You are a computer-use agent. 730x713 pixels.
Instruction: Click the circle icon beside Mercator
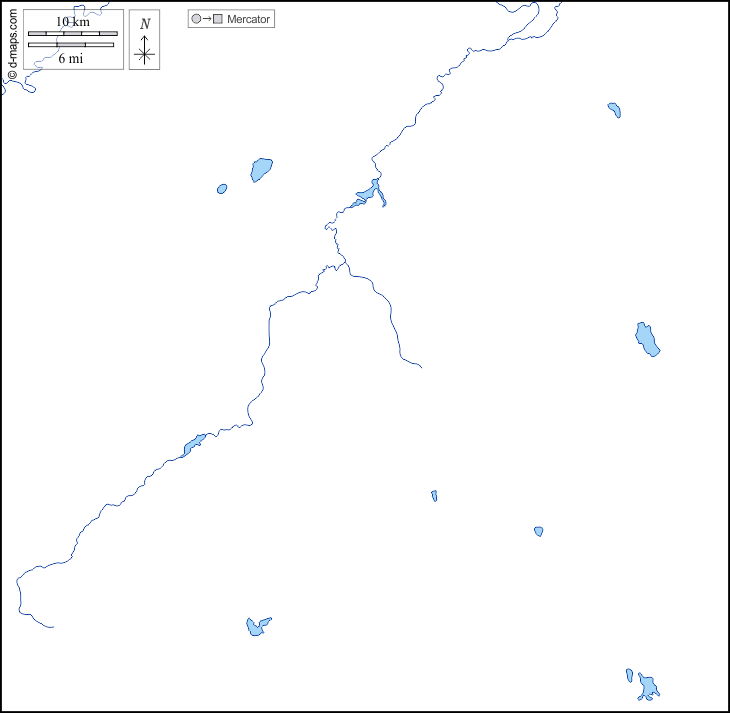click(196, 19)
